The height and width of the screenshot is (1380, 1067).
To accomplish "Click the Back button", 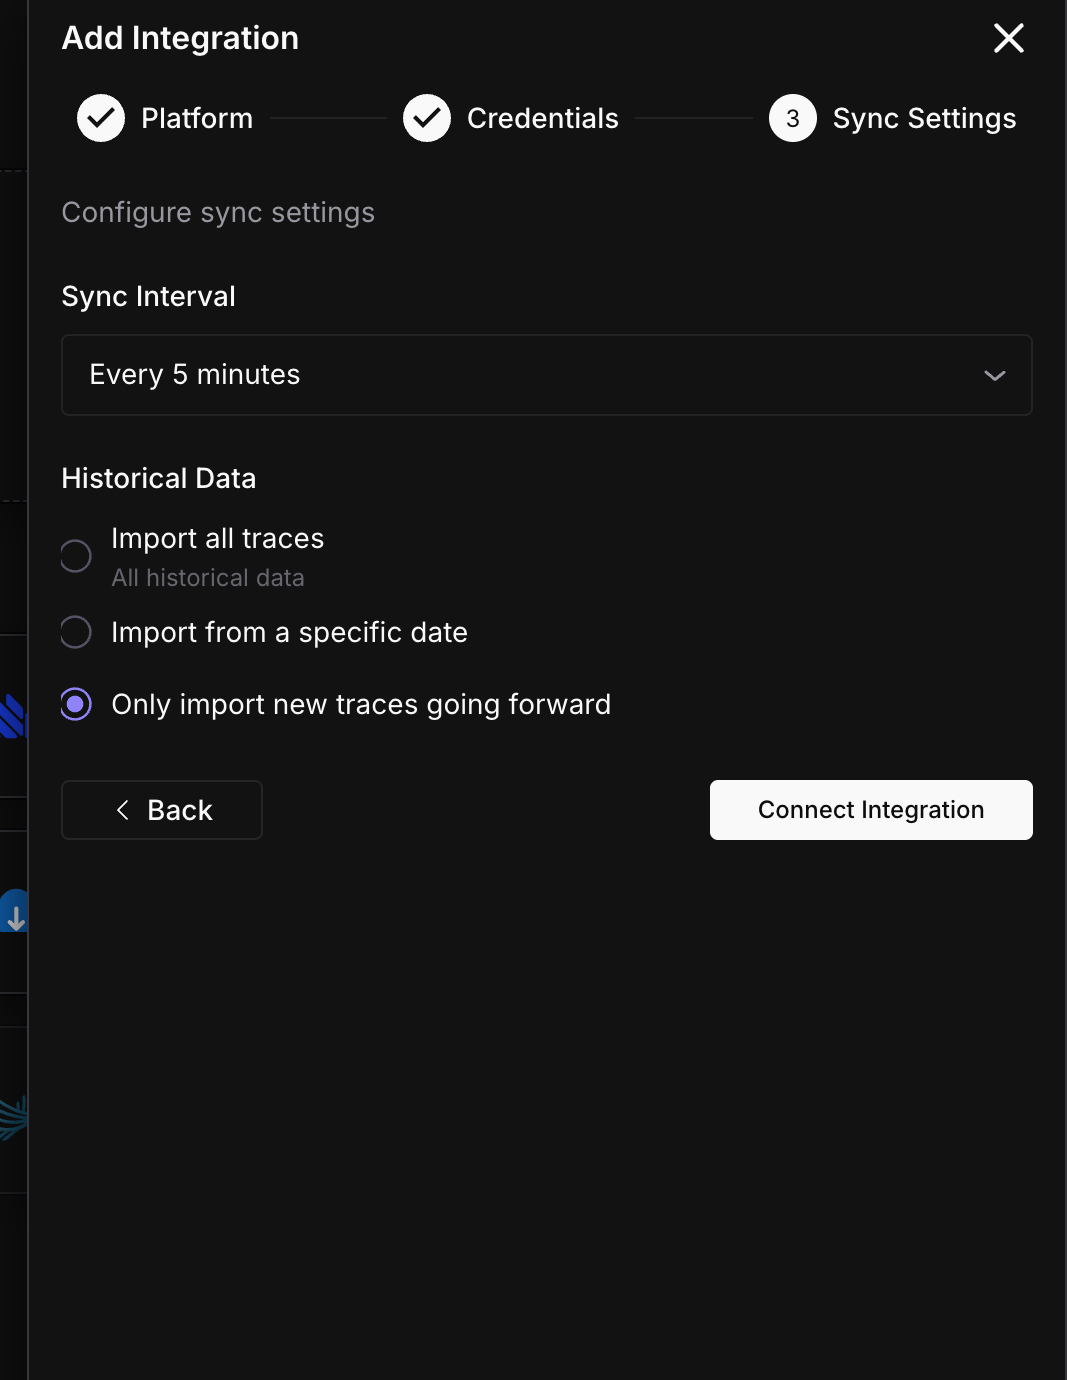I will point(161,810).
